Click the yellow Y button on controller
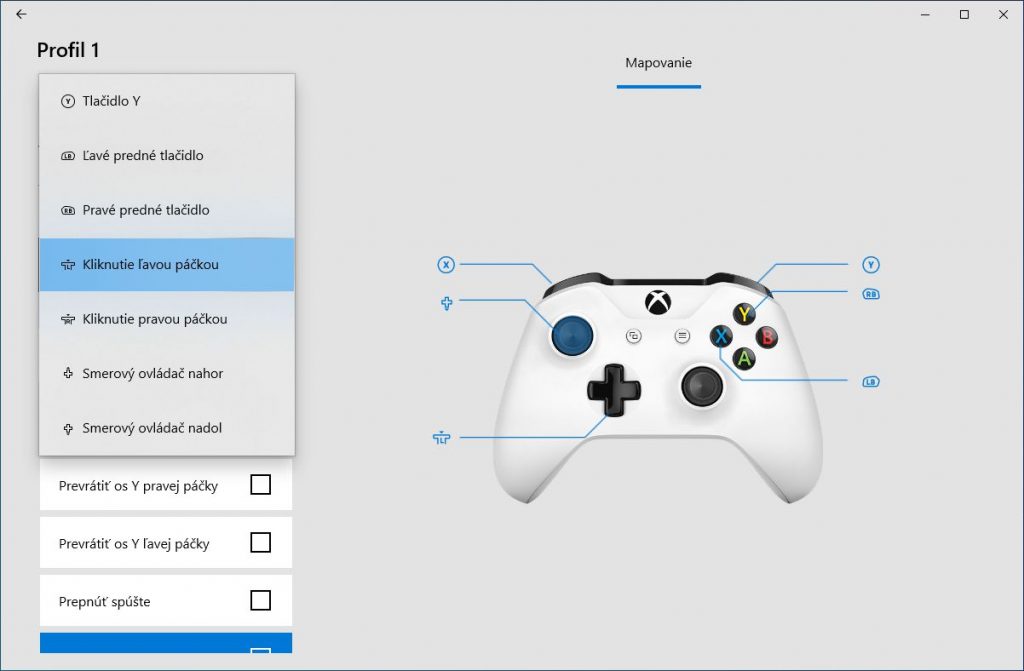The width and height of the screenshot is (1024, 671). pos(744,314)
